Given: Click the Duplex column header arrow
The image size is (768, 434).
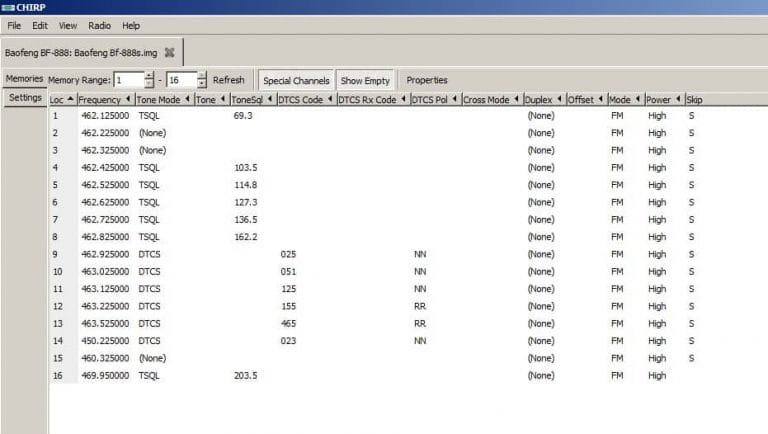Looking at the screenshot, I should tap(559, 99).
